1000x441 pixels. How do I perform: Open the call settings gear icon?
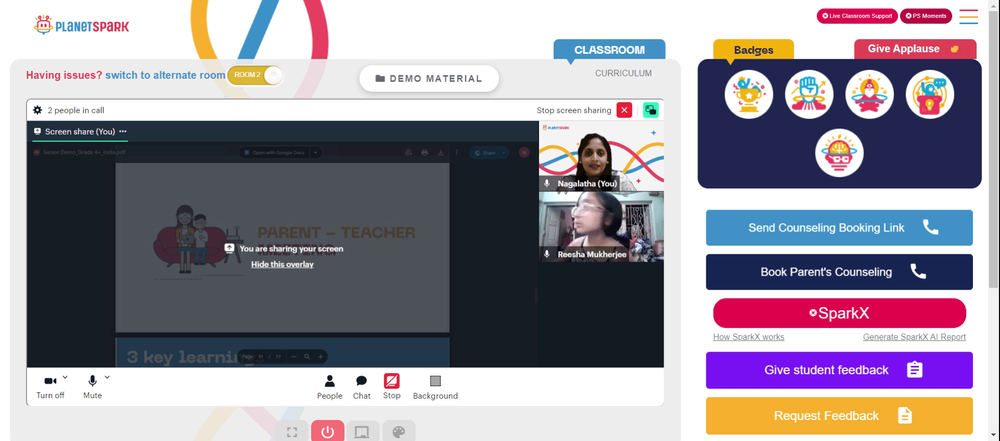pyautogui.click(x=38, y=110)
